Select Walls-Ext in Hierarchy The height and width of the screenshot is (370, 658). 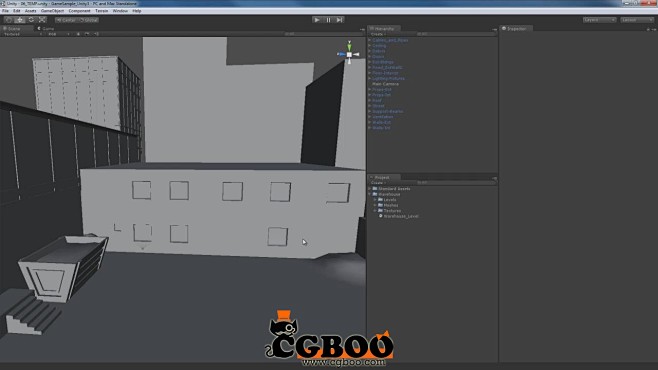point(381,122)
